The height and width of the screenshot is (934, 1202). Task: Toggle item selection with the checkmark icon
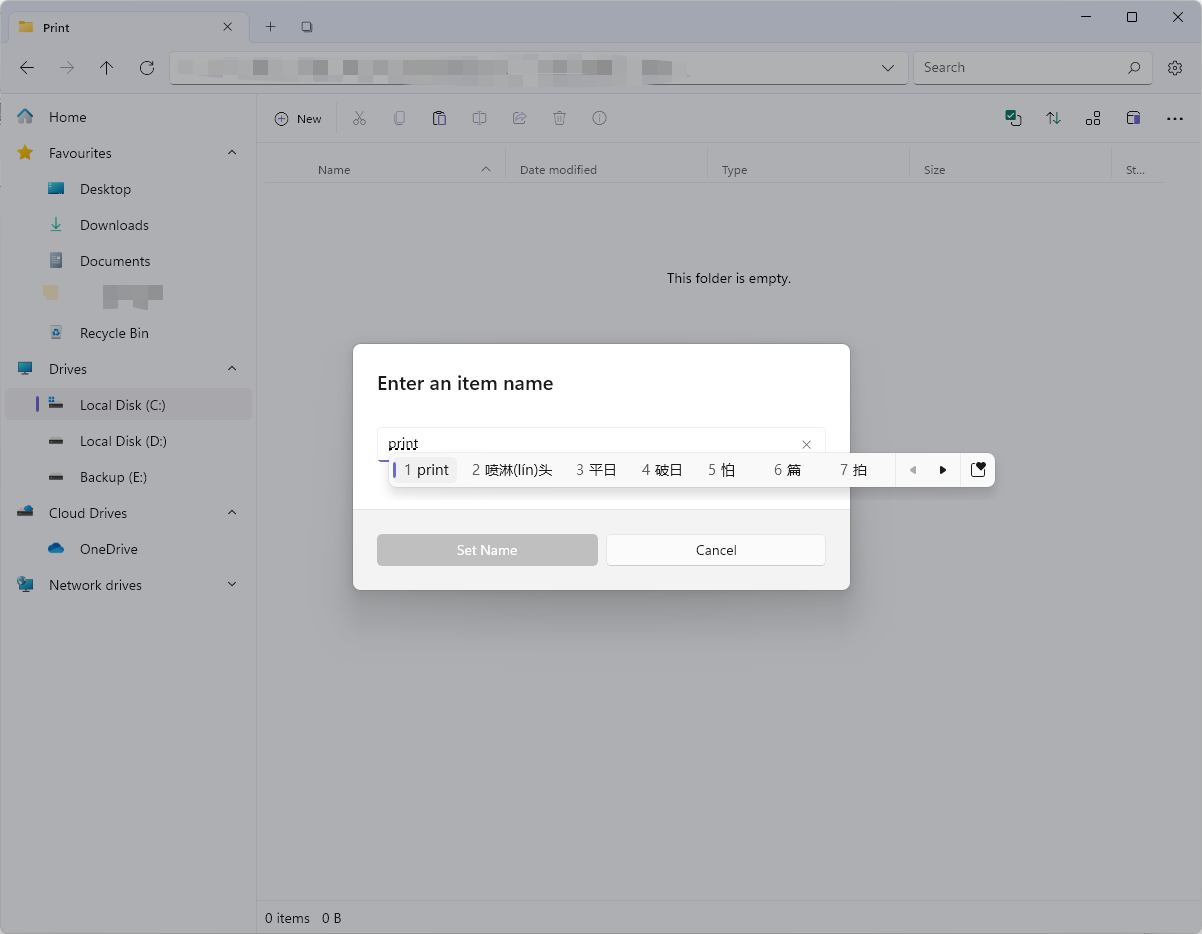(1013, 118)
